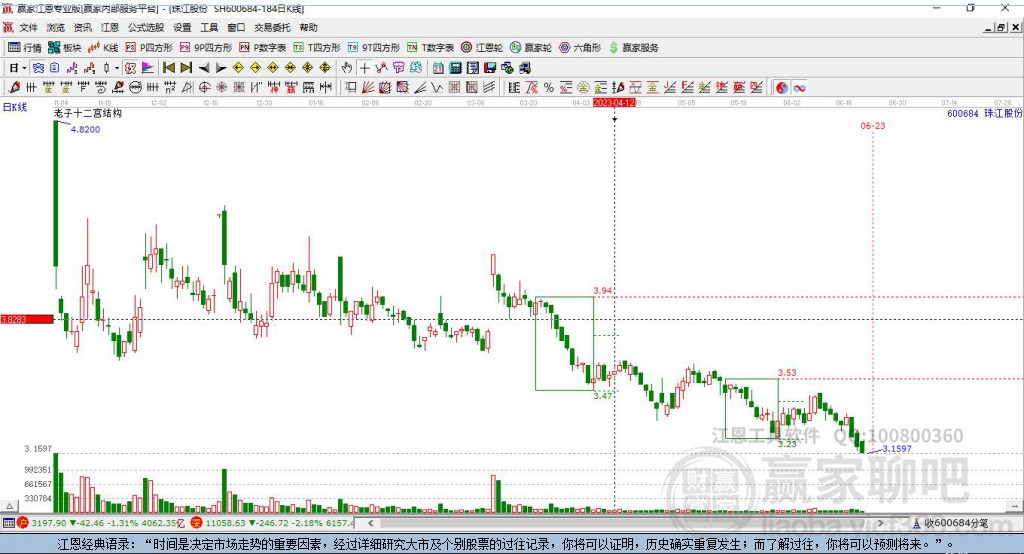This screenshot has height=554, width=1024.
Task: Click the 老子十二宫结构 indicator title
Action: tap(88, 113)
